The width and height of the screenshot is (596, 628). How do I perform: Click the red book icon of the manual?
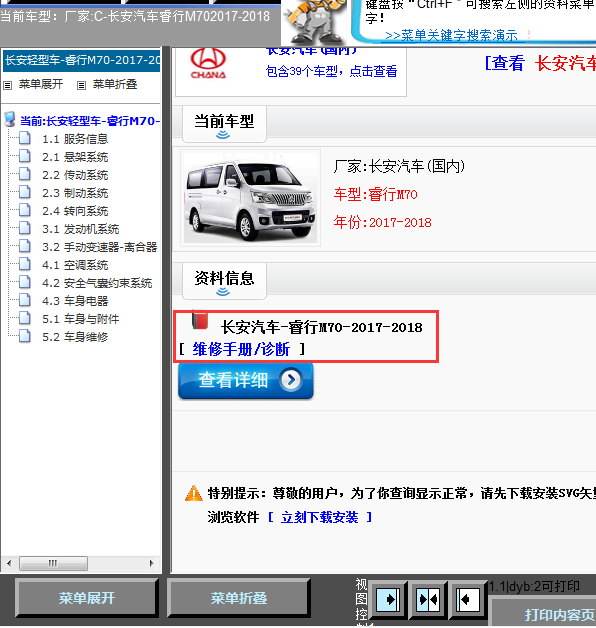click(199, 320)
